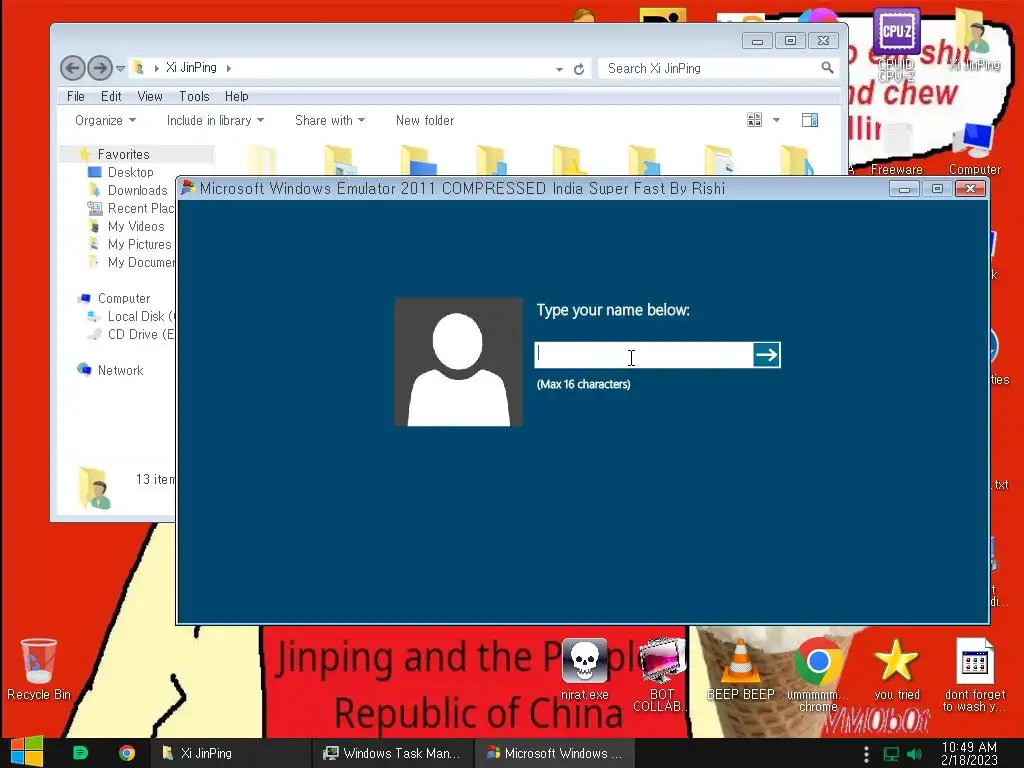Select the dont forget to wash desktop icon
Image resolution: width=1024 pixels, height=768 pixels.
tap(974, 675)
